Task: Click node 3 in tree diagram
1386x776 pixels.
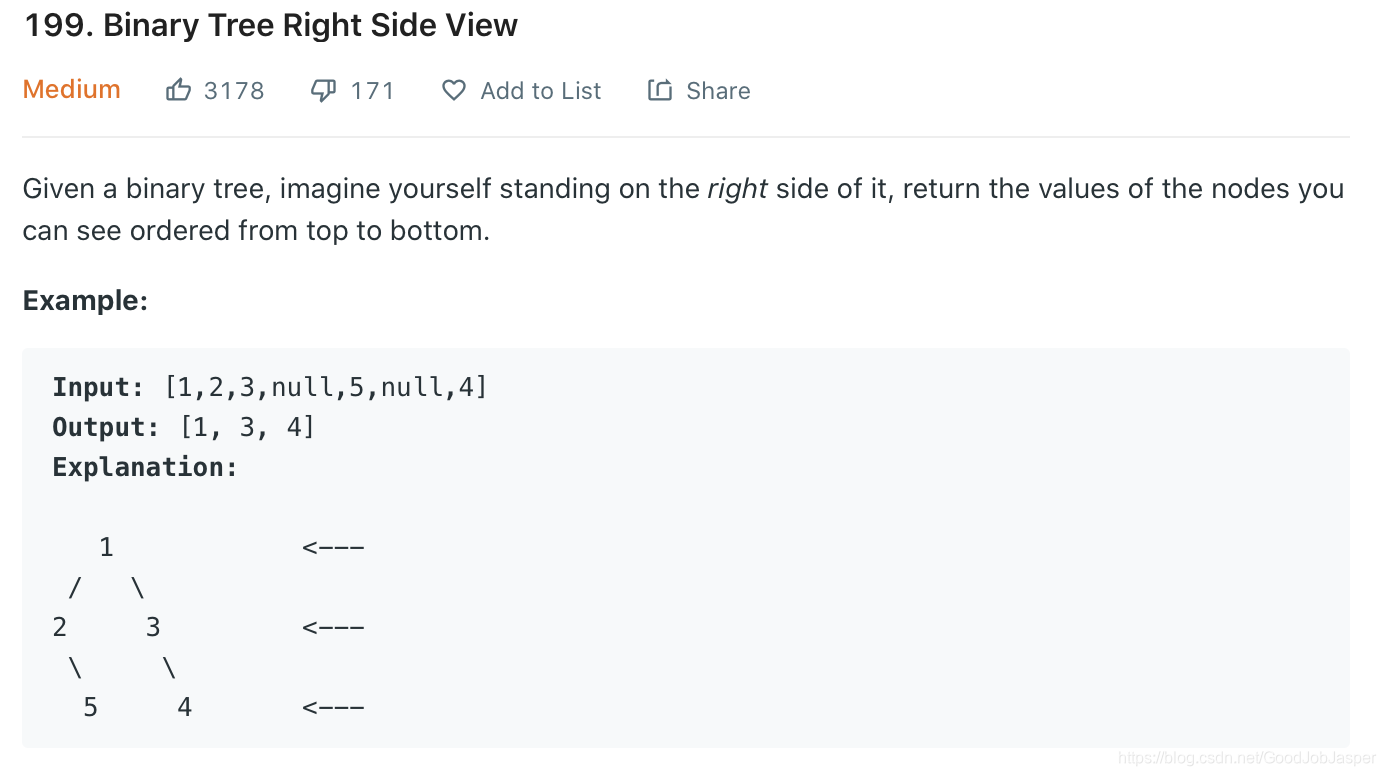Action: click(x=153, y=627)
